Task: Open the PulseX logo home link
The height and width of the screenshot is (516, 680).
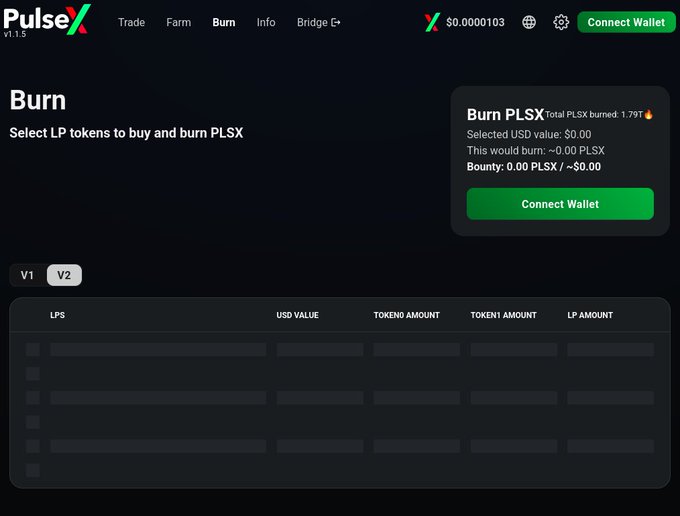Action: point(47,19)
